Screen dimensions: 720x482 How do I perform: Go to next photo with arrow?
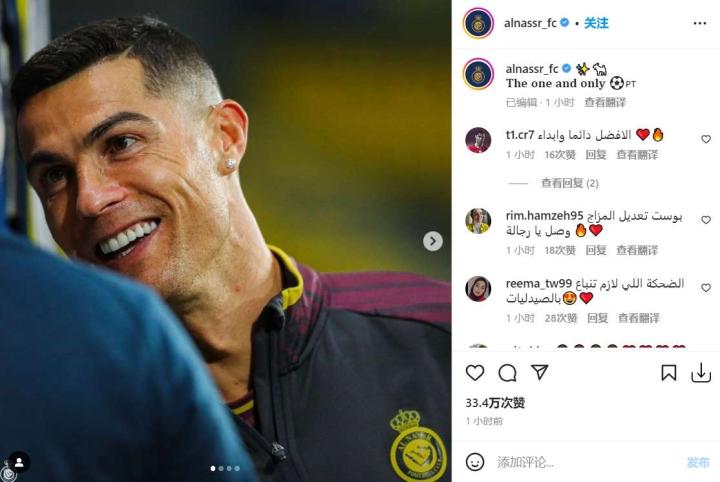pos(433,241)
